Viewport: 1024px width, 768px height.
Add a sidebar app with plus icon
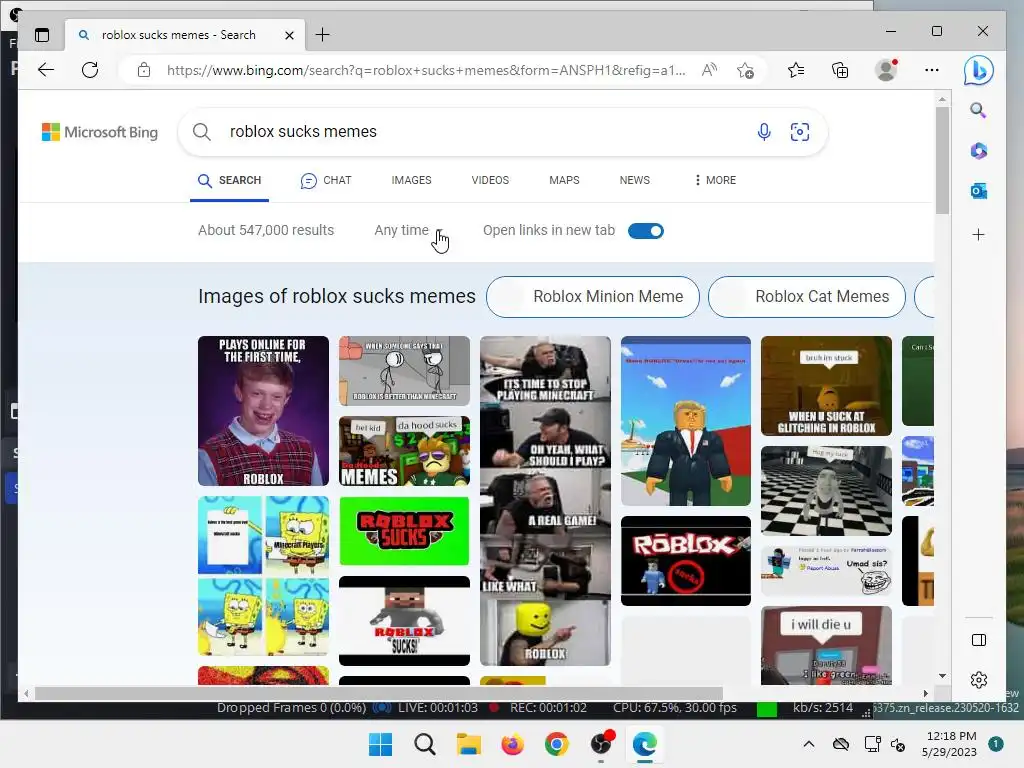tap(978, 234)
